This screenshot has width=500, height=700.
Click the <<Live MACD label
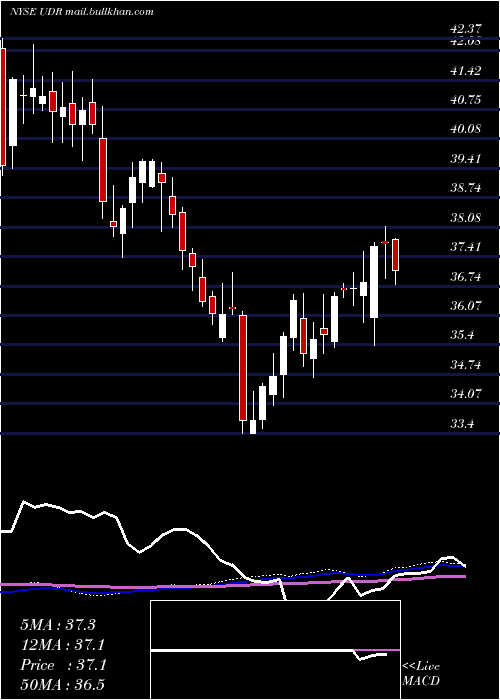pyautogui.click(x=421, y=674)
